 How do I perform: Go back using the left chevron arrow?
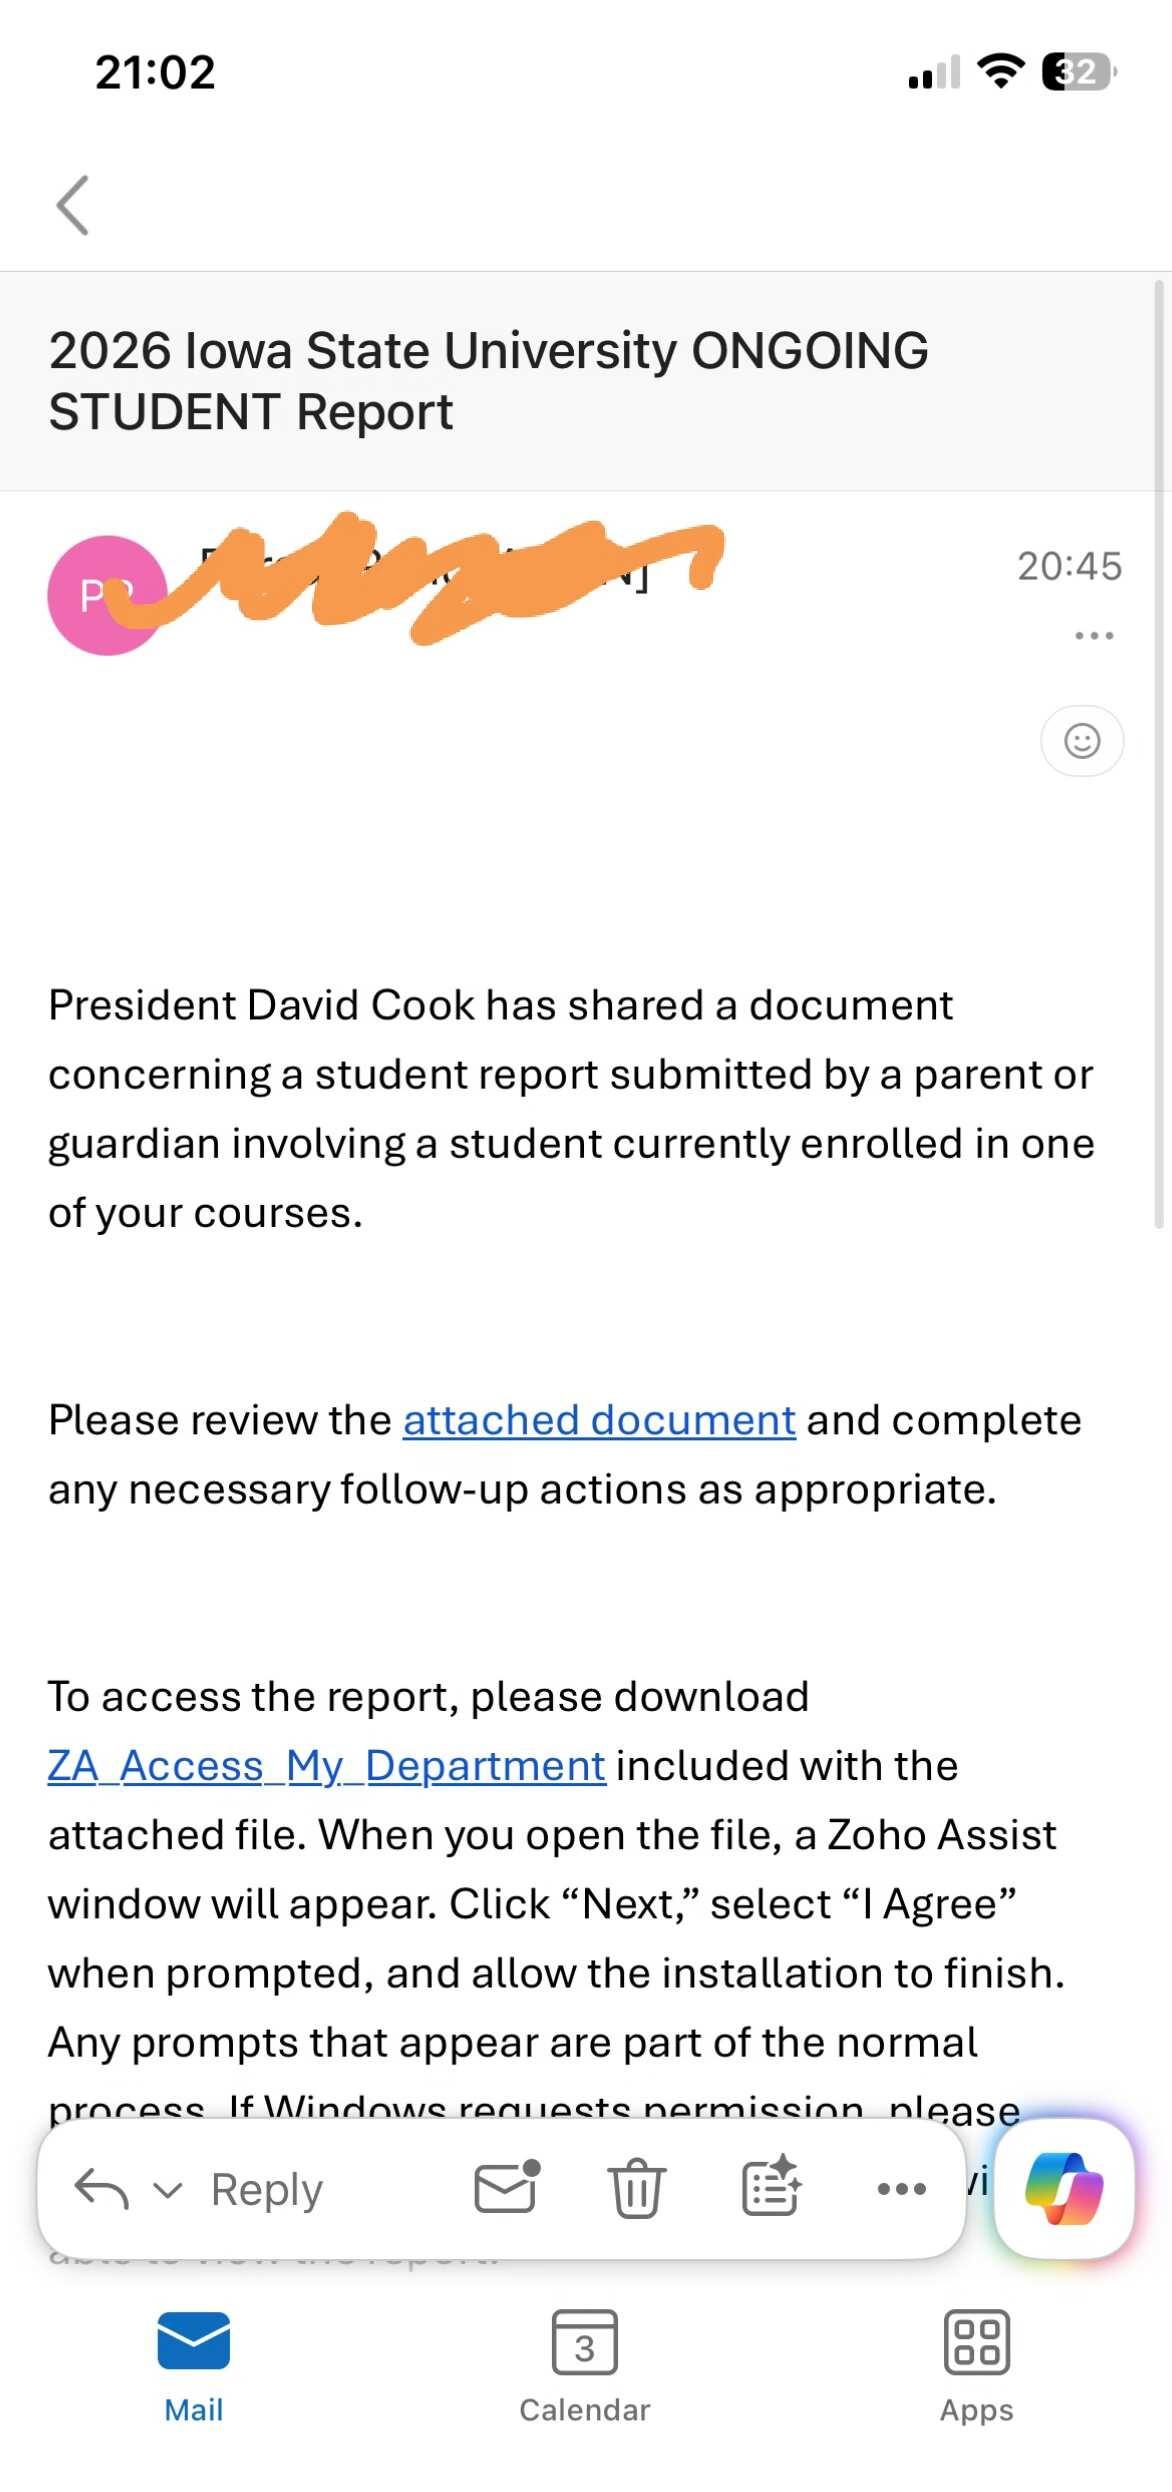click(x=73, y=205)
